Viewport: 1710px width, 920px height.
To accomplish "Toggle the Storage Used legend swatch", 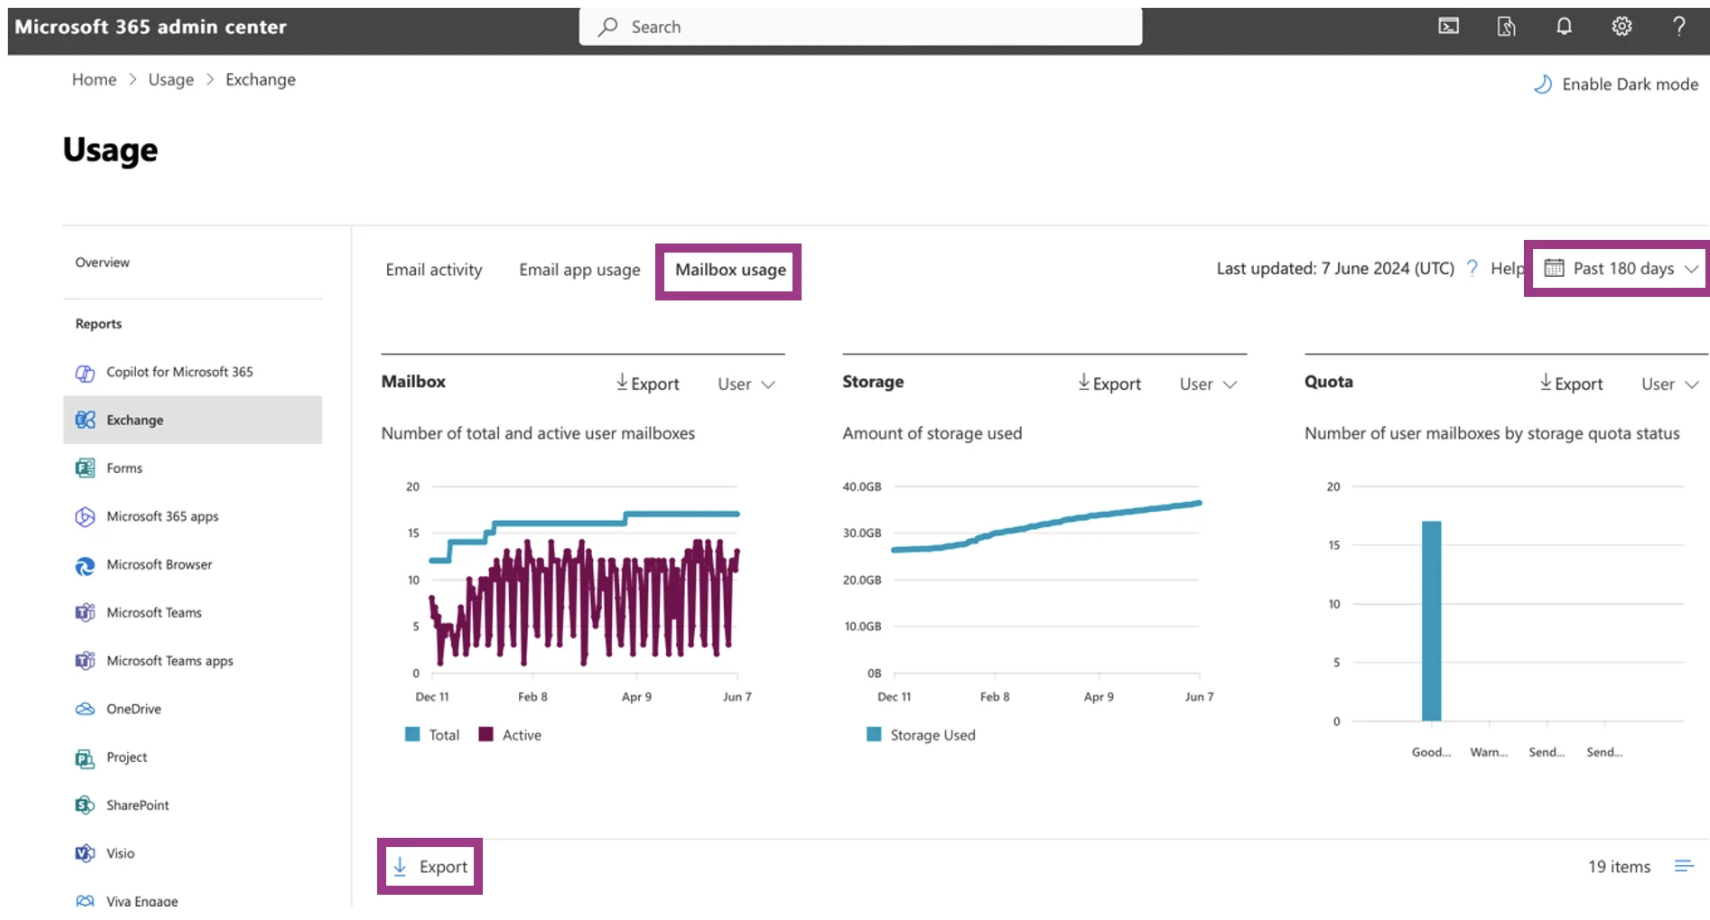I will click(874, 734).
